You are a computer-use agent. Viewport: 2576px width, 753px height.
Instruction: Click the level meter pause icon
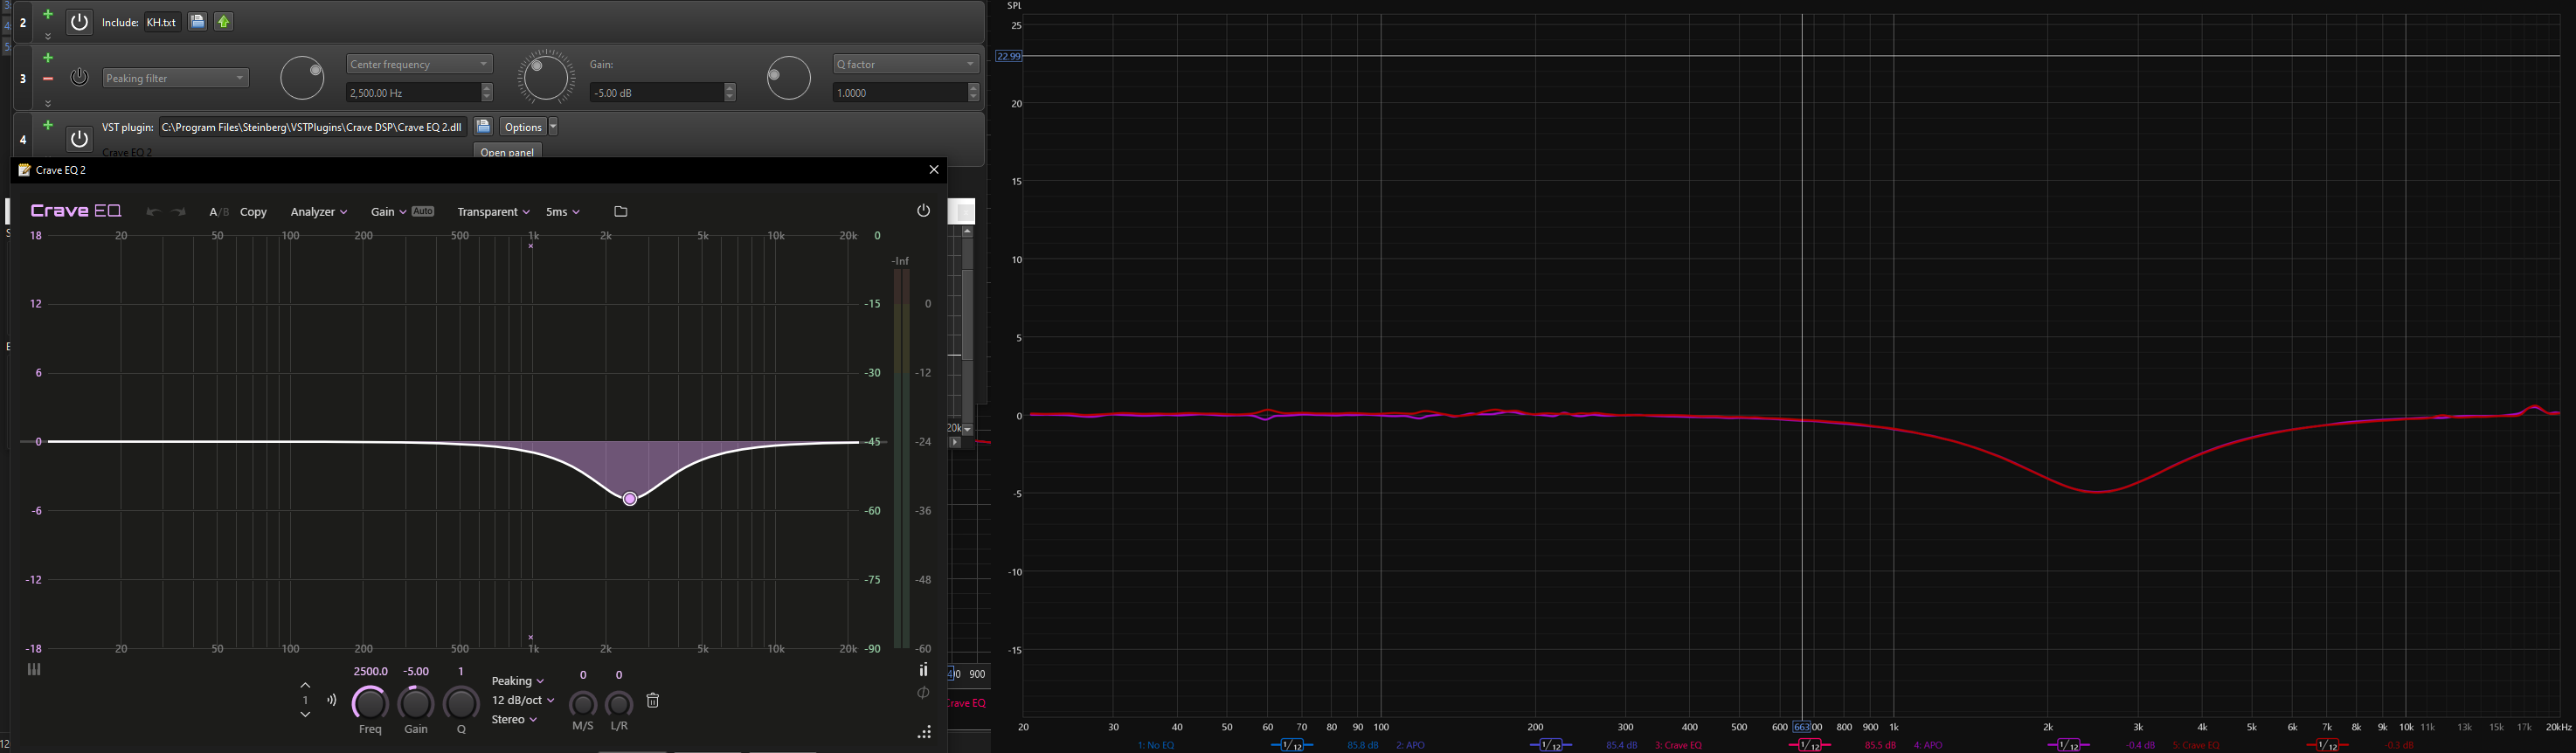pos(924,670)
